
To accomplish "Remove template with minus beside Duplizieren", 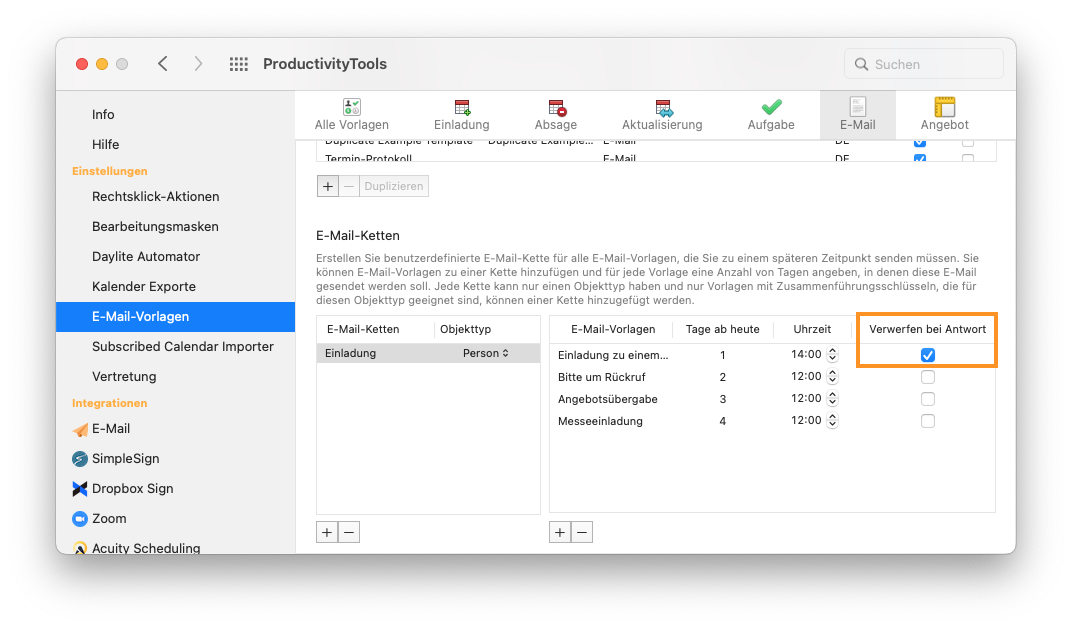I will pos(349,186).
